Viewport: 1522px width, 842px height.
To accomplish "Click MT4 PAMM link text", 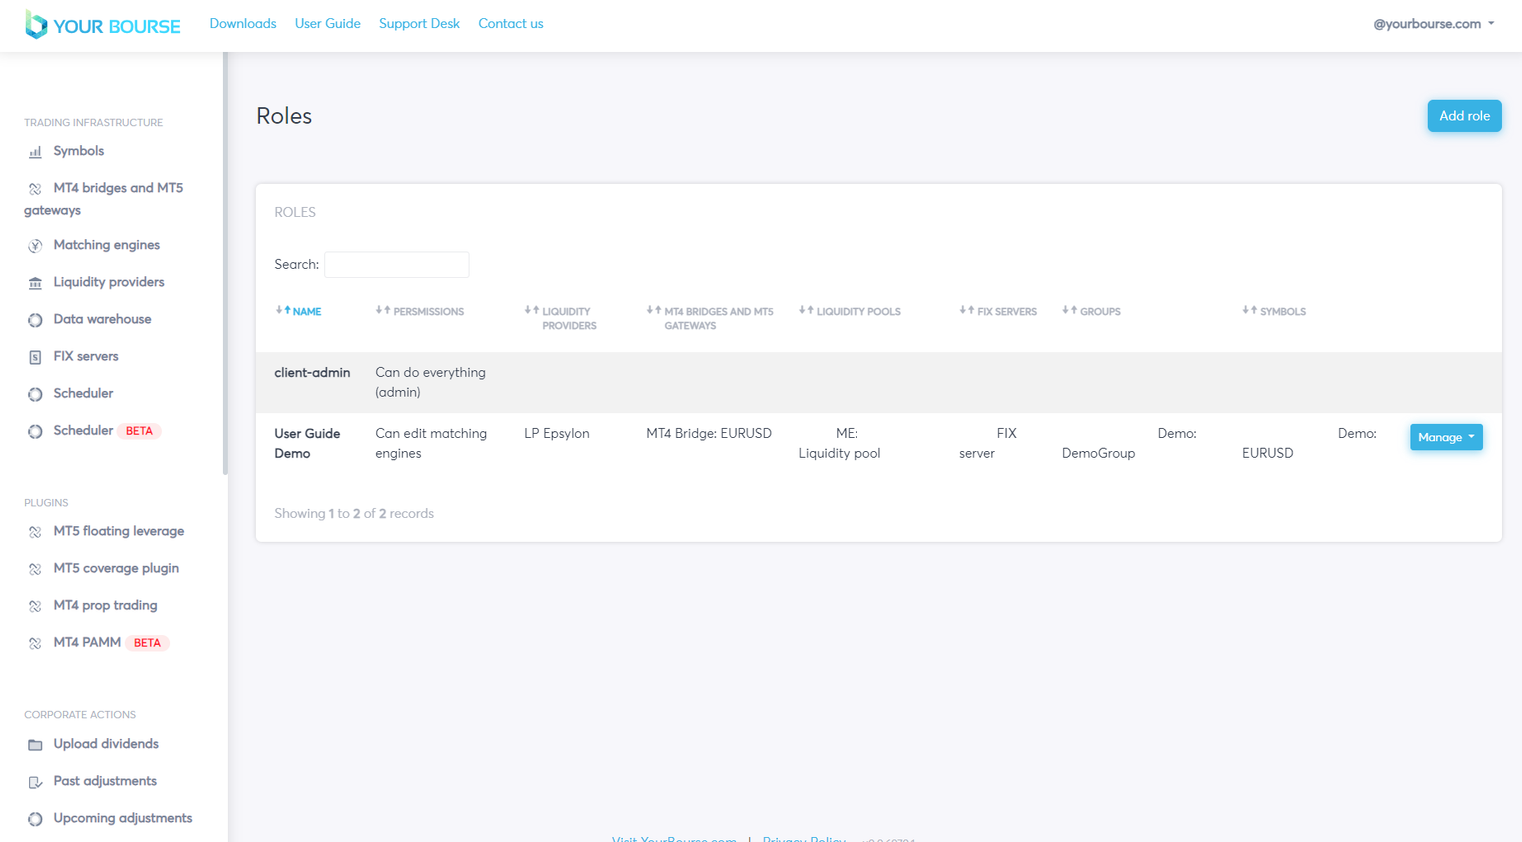I will (87, 642).
